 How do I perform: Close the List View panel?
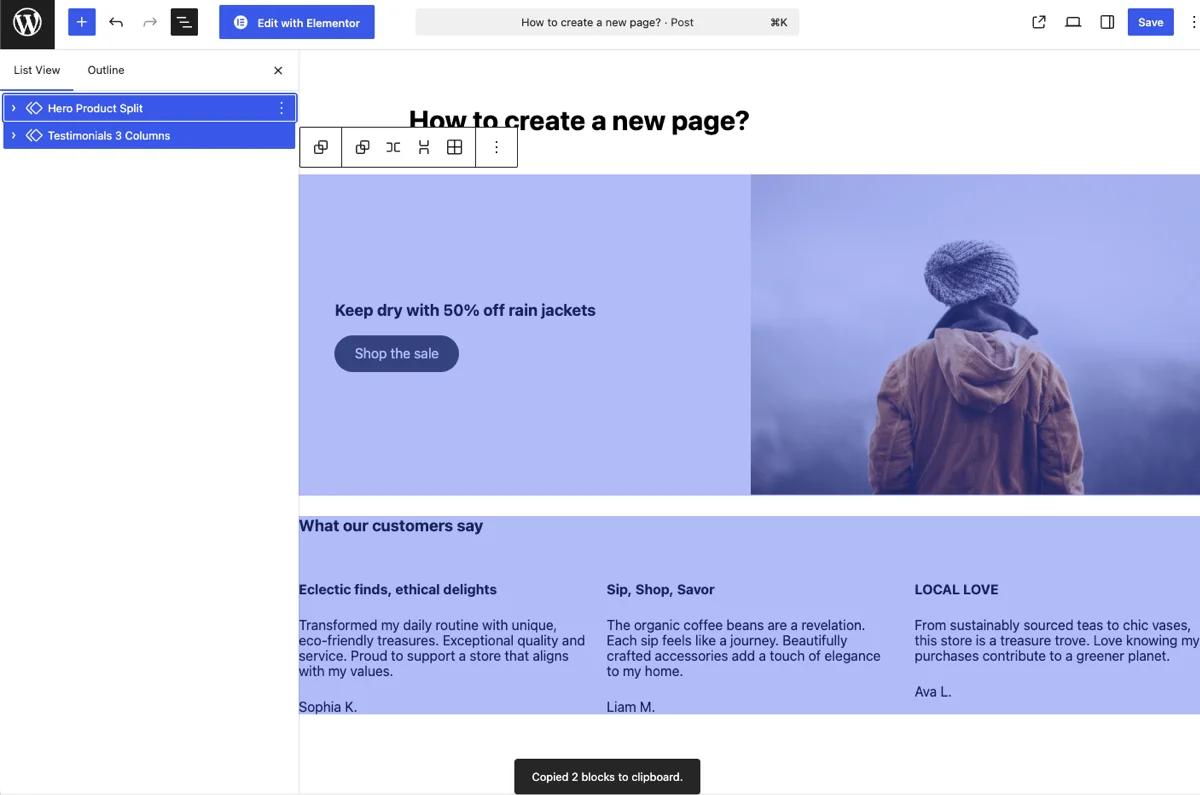(x=278, y=70)
